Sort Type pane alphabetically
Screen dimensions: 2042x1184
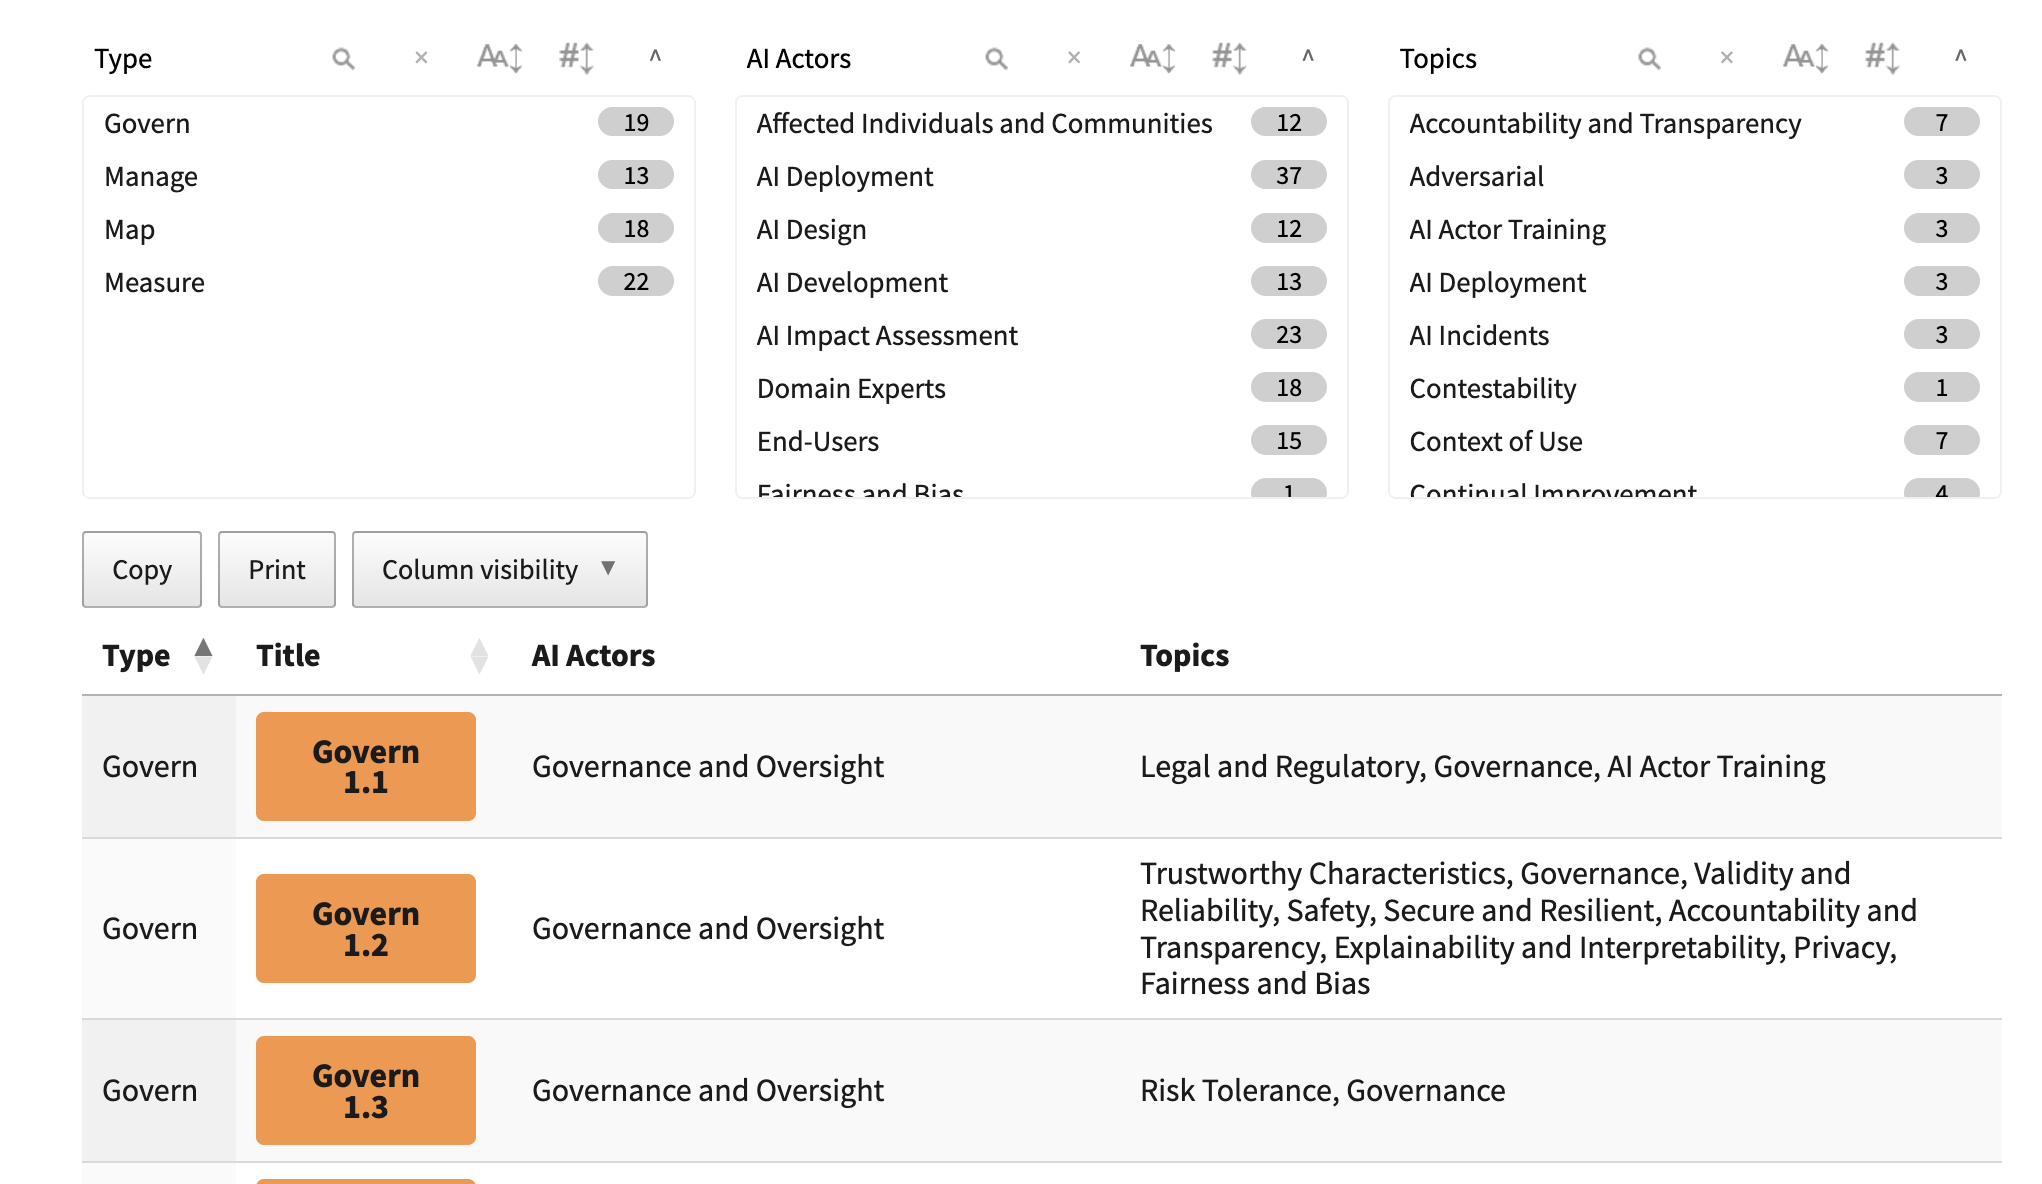pos(499,58)
